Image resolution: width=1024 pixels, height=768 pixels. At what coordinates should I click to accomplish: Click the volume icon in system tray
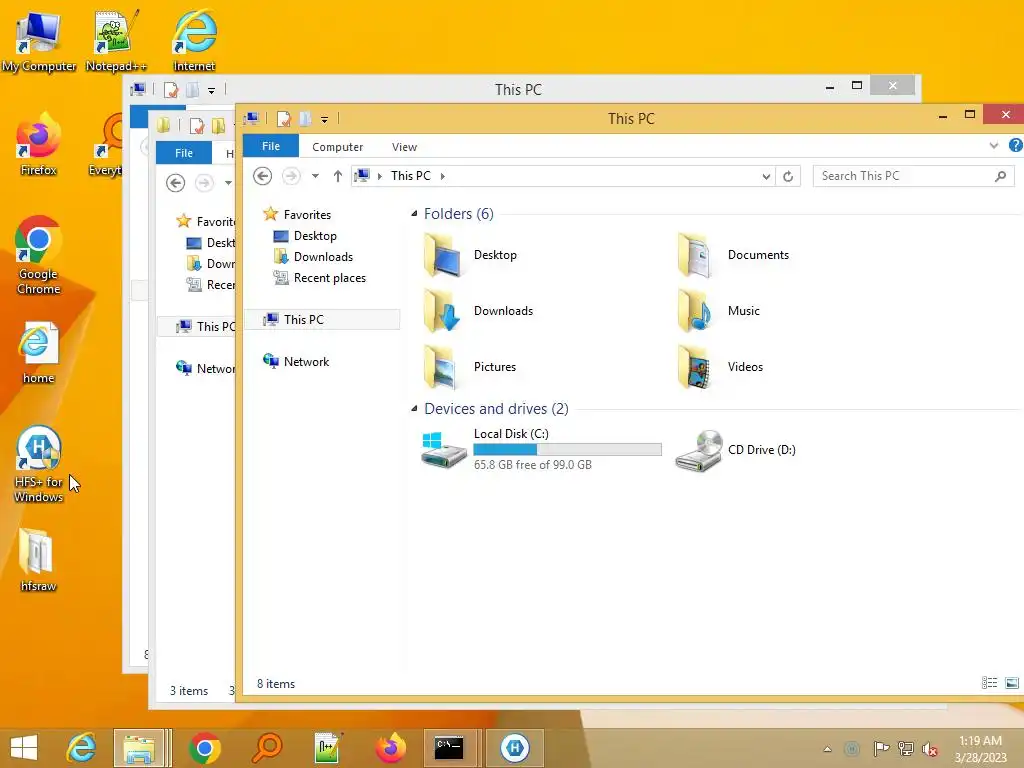click(929, 749)
